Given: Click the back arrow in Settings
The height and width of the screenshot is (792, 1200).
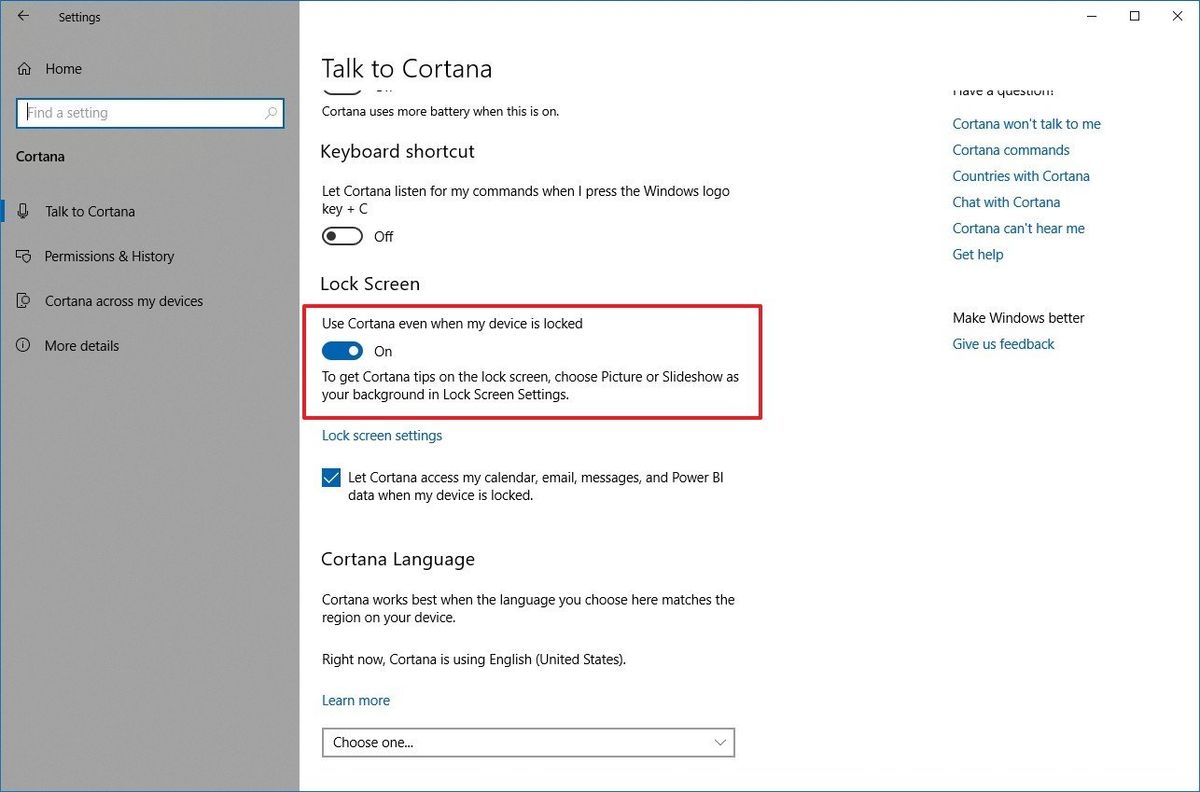Looking at the screenshot, I should coord(22,16).
